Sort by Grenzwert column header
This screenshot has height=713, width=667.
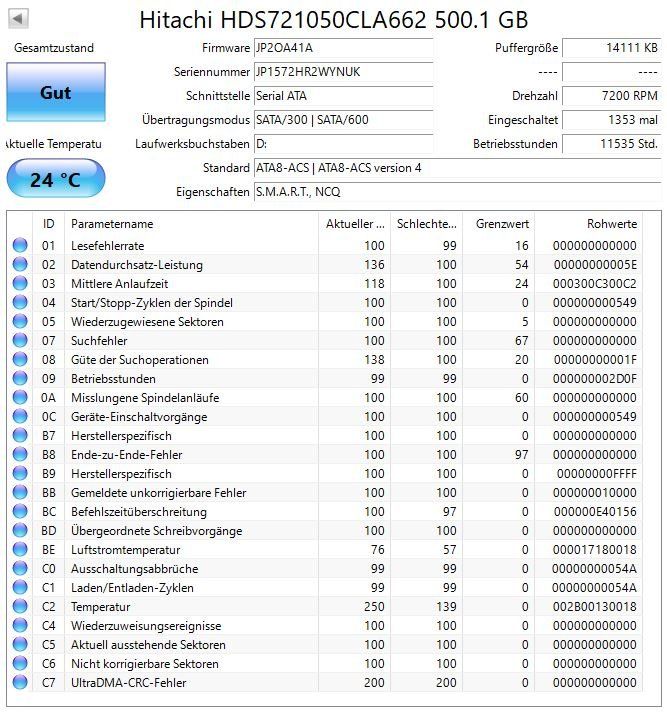pos(499,224)
